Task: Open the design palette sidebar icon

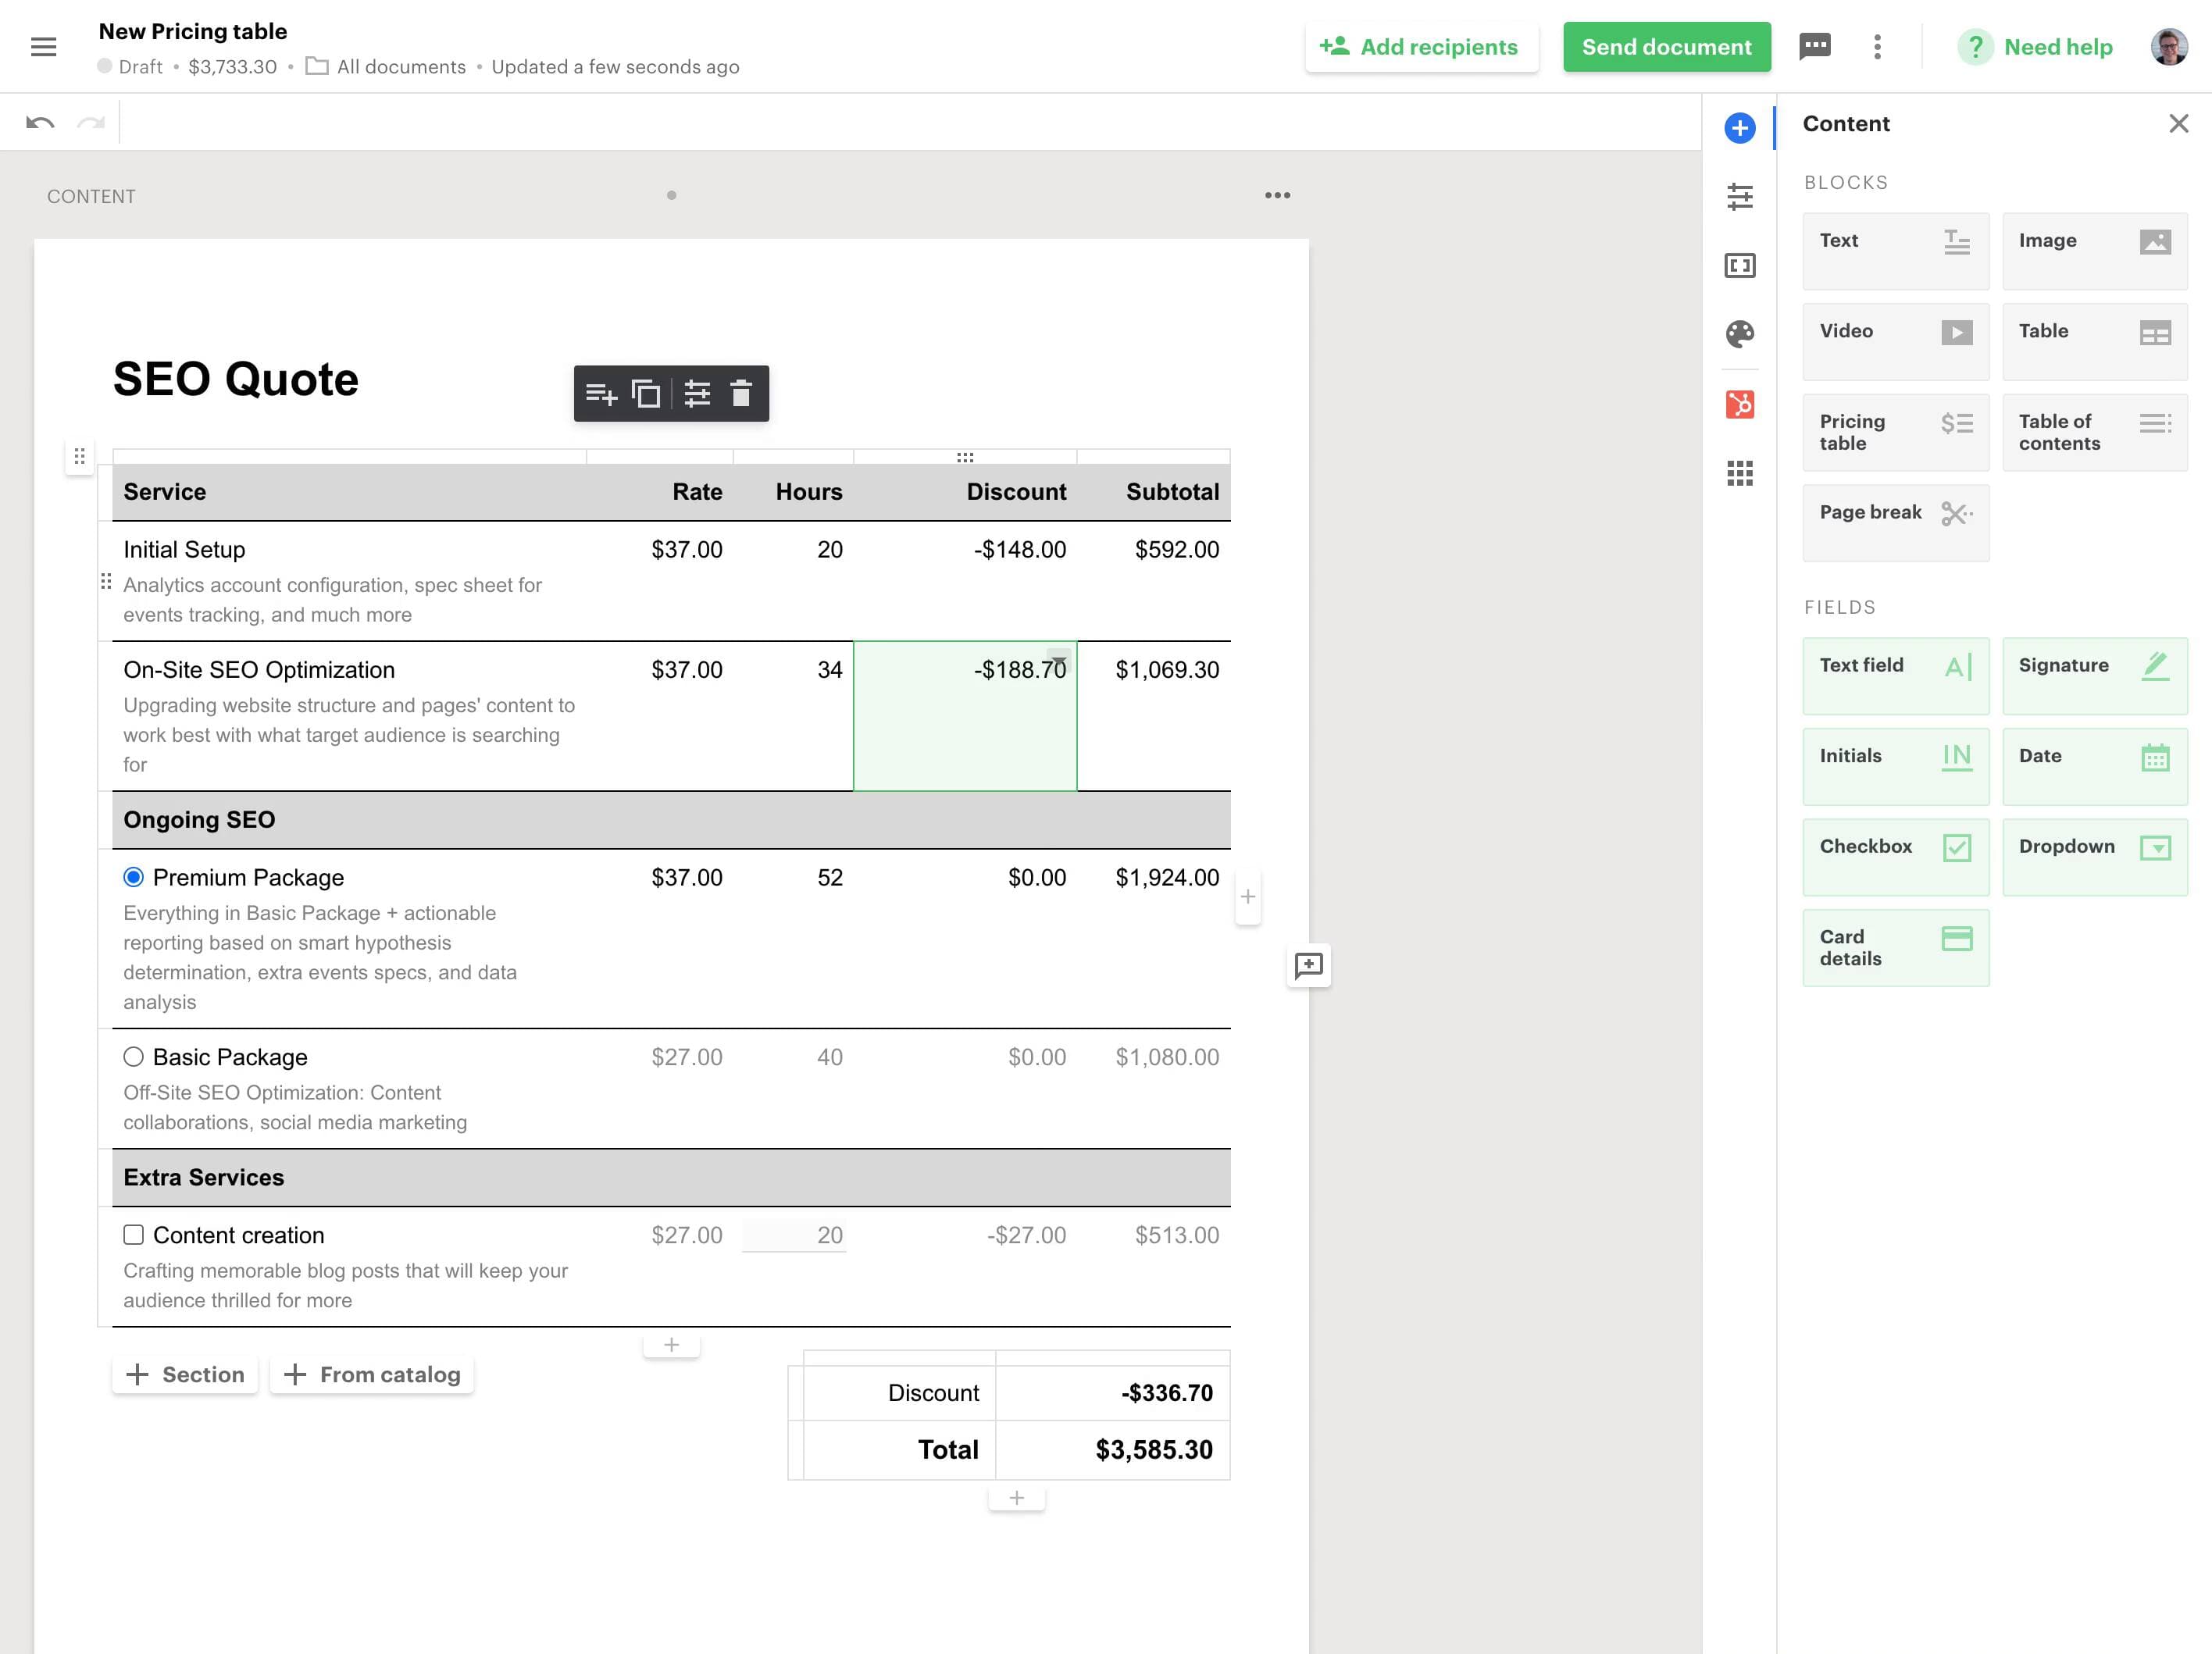Action: click(x=1740, y=333)
